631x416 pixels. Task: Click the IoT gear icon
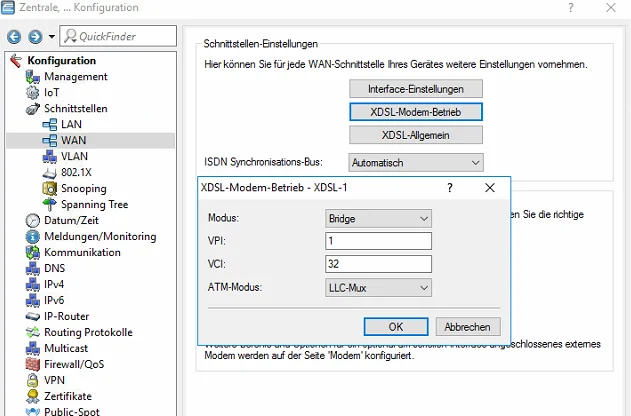33,93
